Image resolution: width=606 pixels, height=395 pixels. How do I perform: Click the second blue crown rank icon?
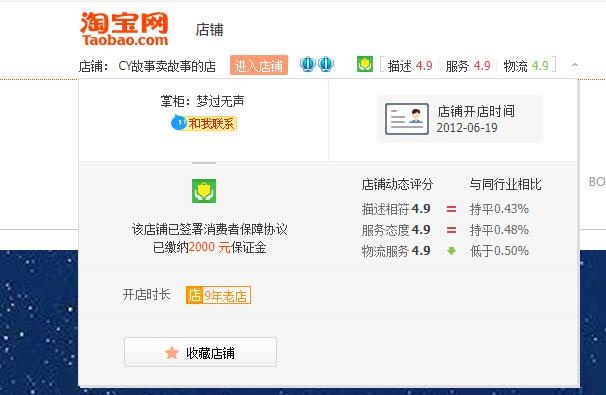(326, 64)
